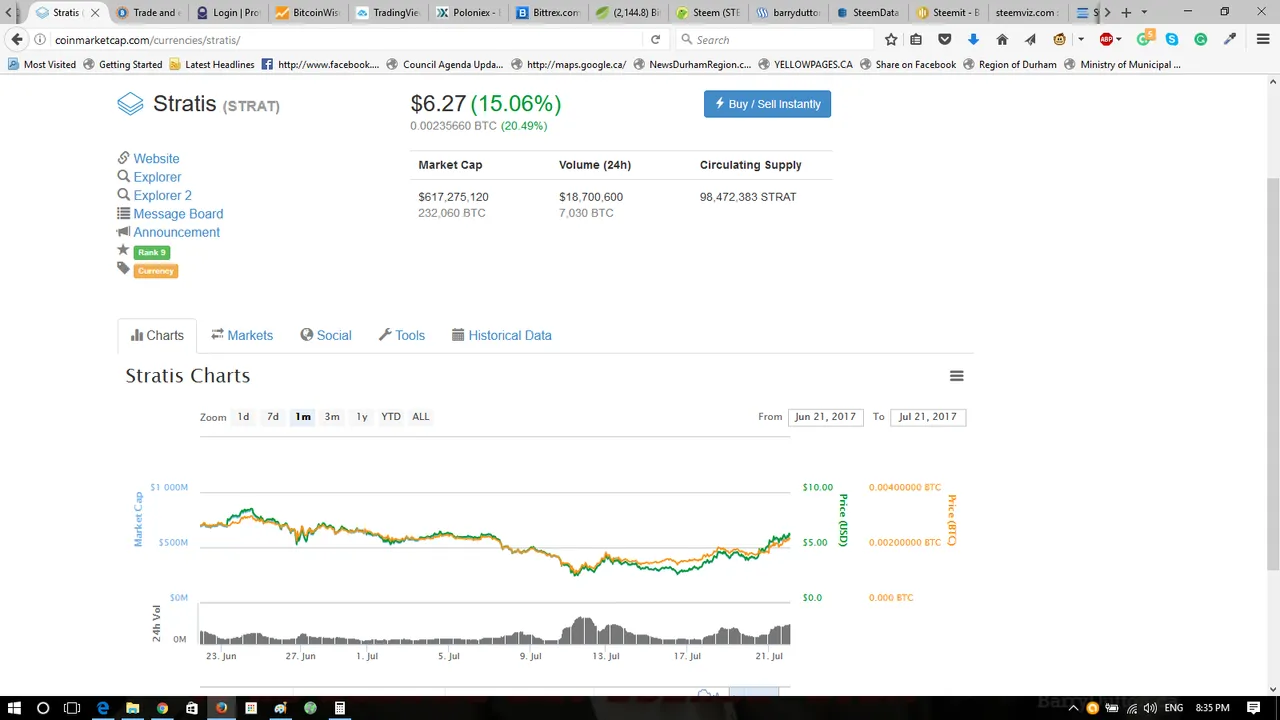Show hidden system tray icons

coord(1074,708)
